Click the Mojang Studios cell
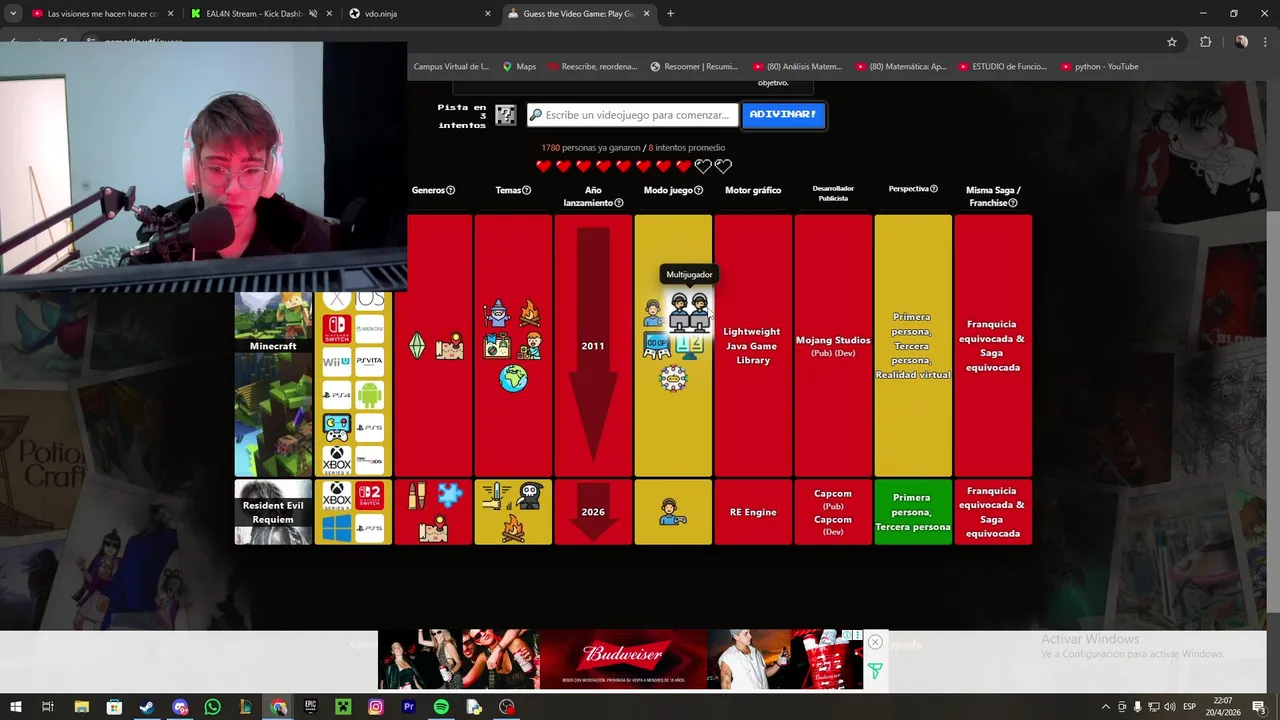The image size is (1280, 720). (x=833, y=346)
